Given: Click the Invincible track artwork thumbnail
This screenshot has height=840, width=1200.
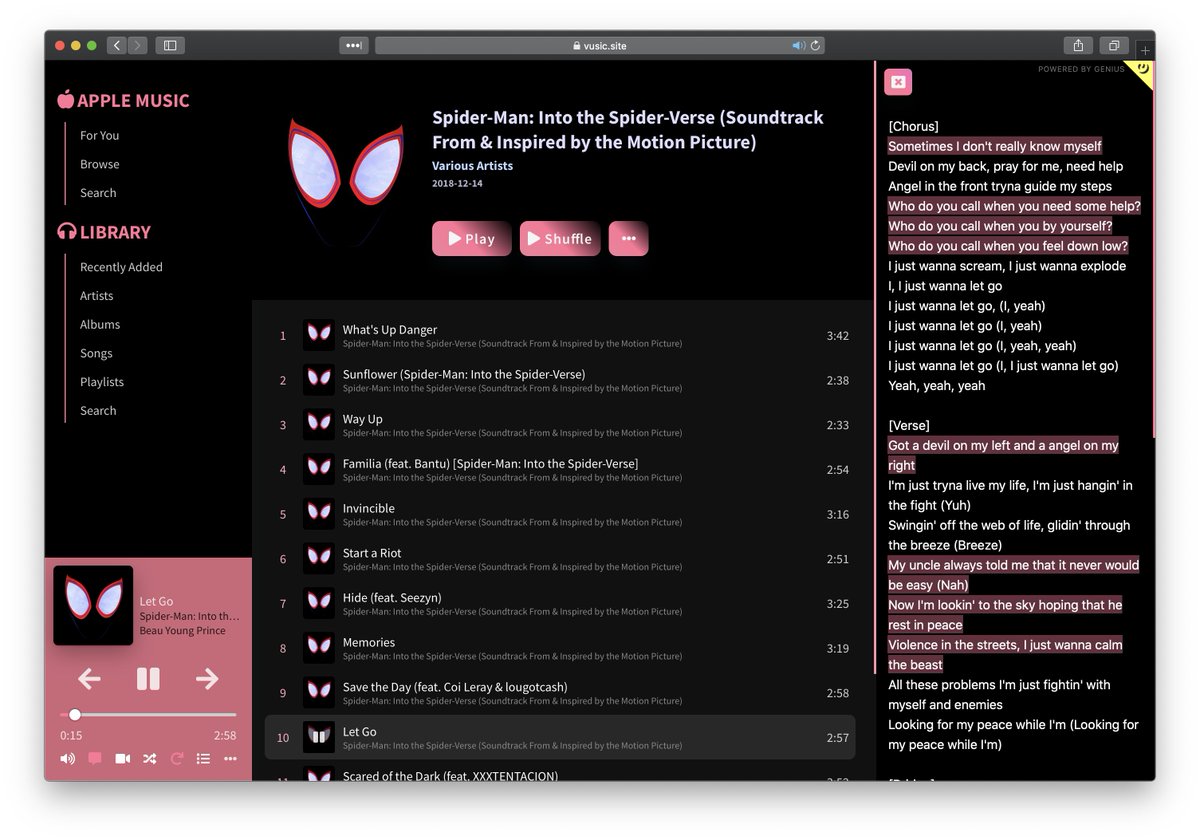Looking at the screenshot, I should [x=319, y=514].
